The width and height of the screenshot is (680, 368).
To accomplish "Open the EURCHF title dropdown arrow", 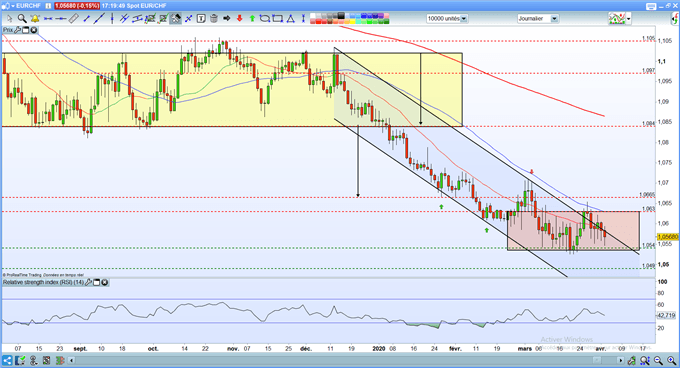I will pos(13,6).
